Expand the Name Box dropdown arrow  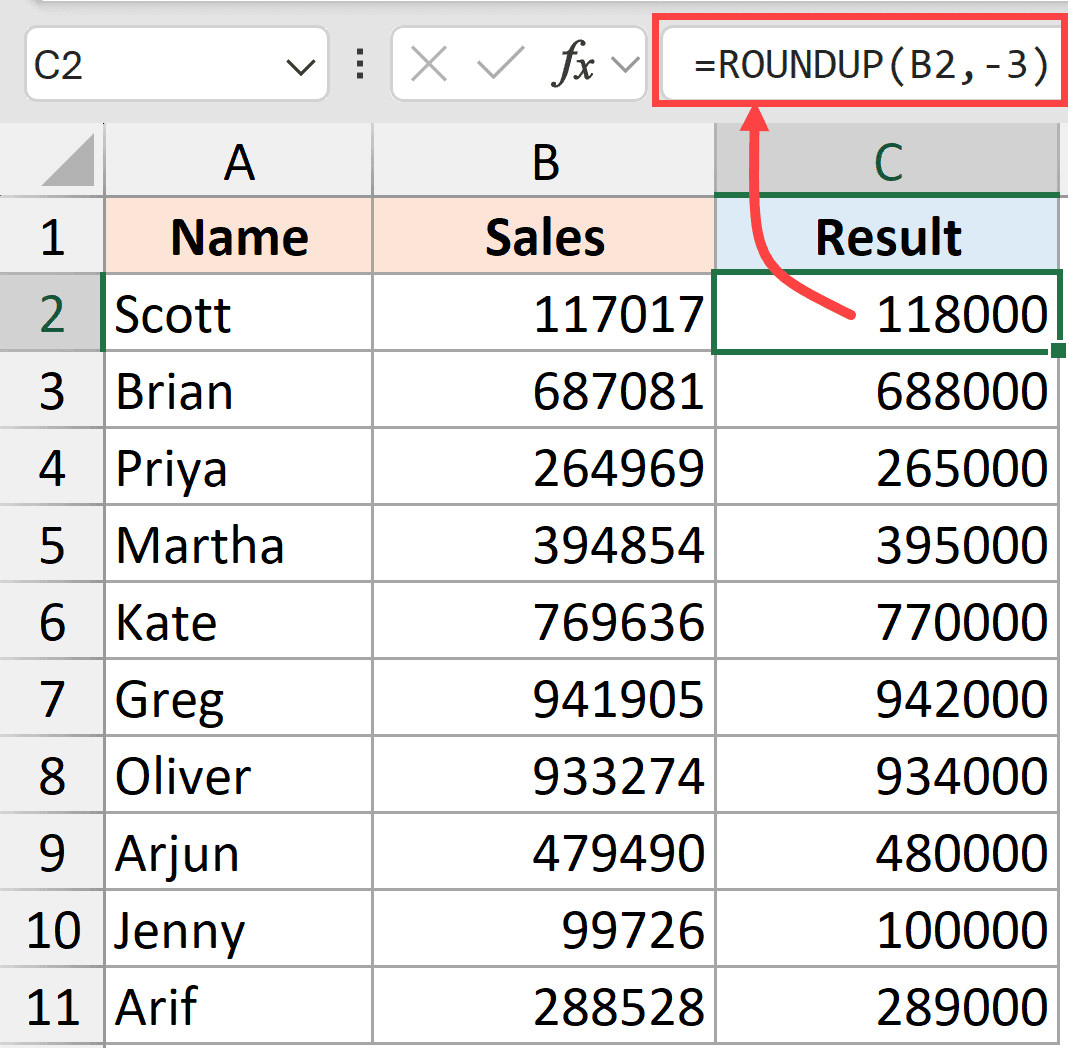(x=298, y=67)
